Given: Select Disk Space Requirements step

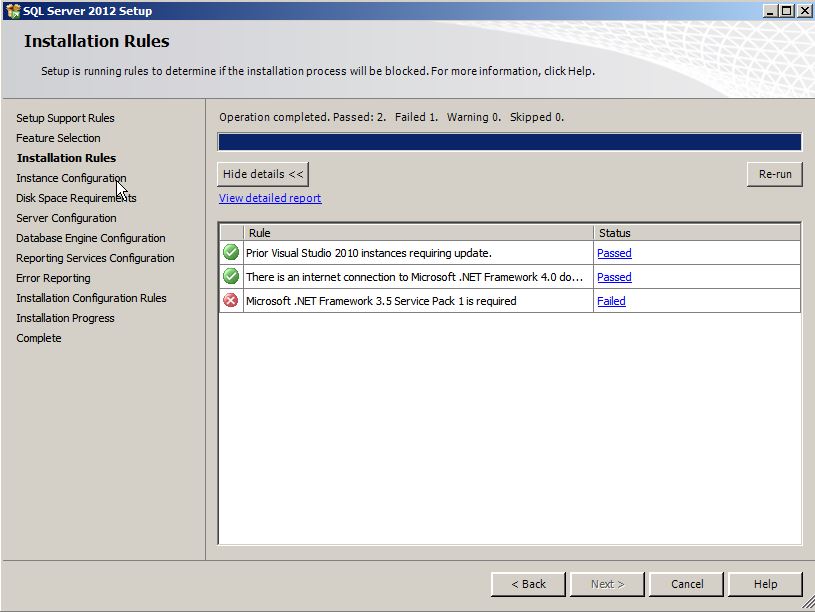Looking at the screenshot, I should [76, 198].
